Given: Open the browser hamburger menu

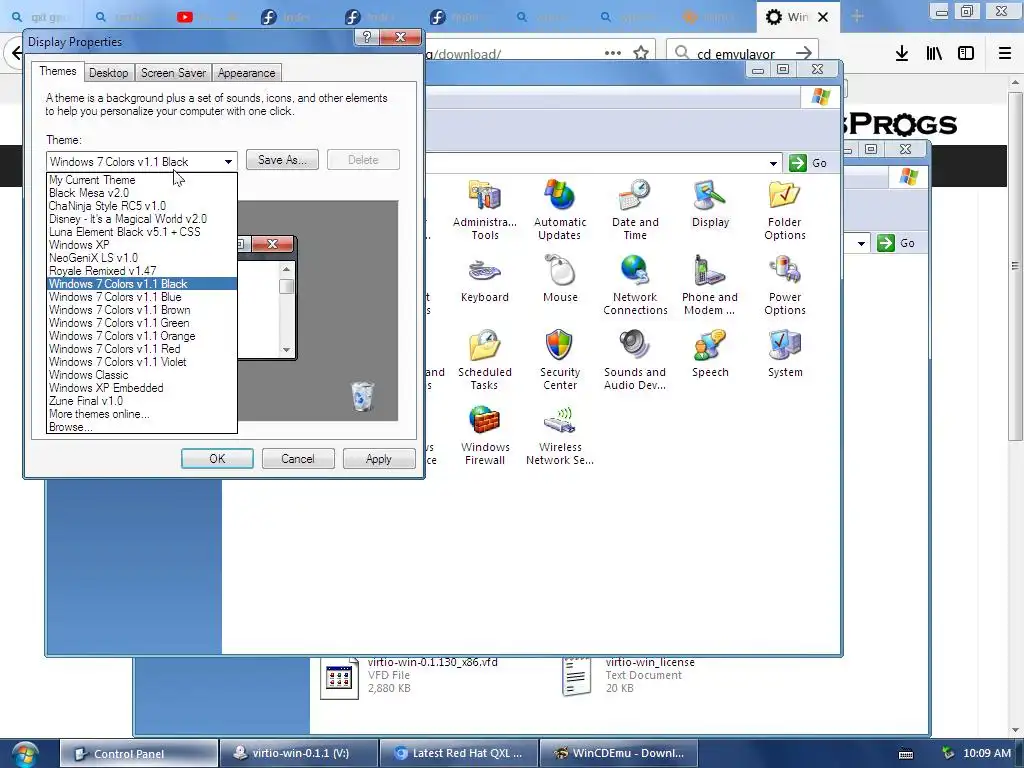Looking at the screenshot, I should (1005, 54).
